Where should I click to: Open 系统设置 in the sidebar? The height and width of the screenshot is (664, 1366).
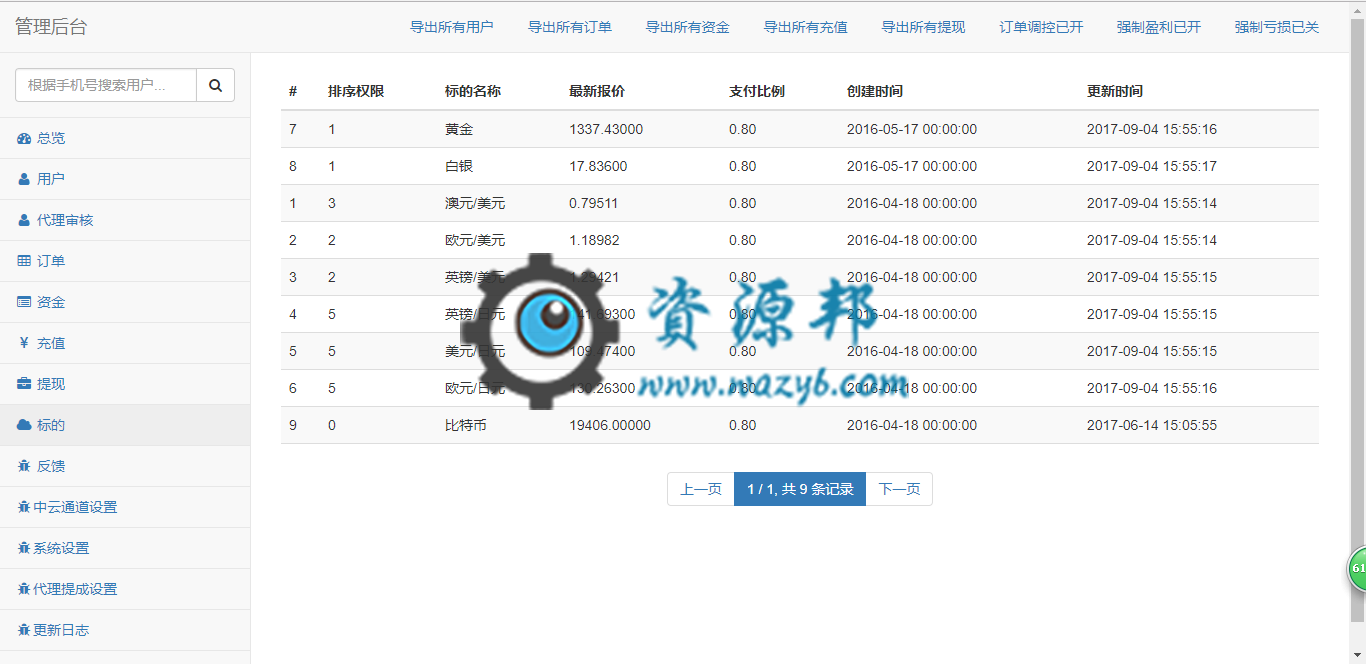coord(125,548)
